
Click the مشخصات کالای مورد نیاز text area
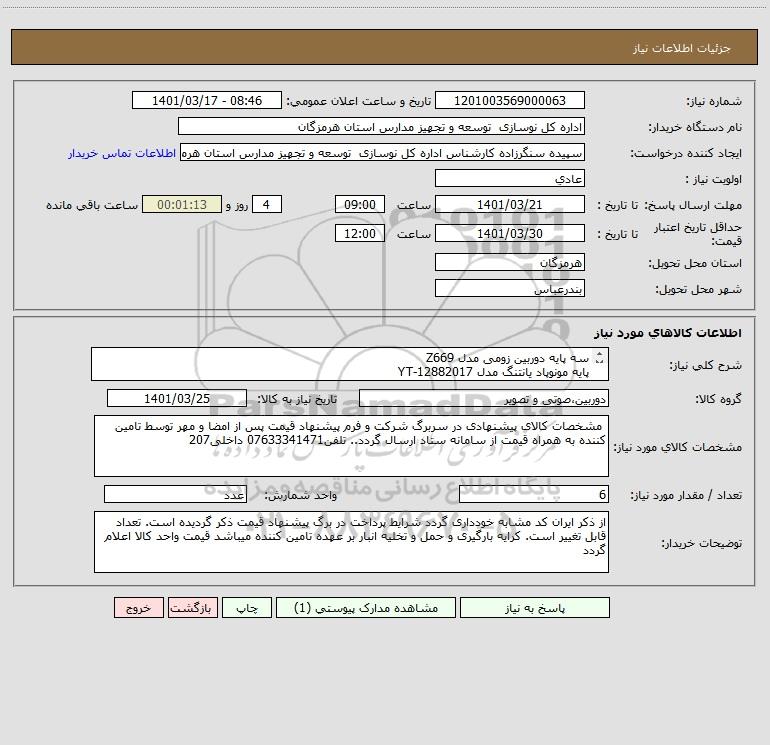tap(351, 446)
